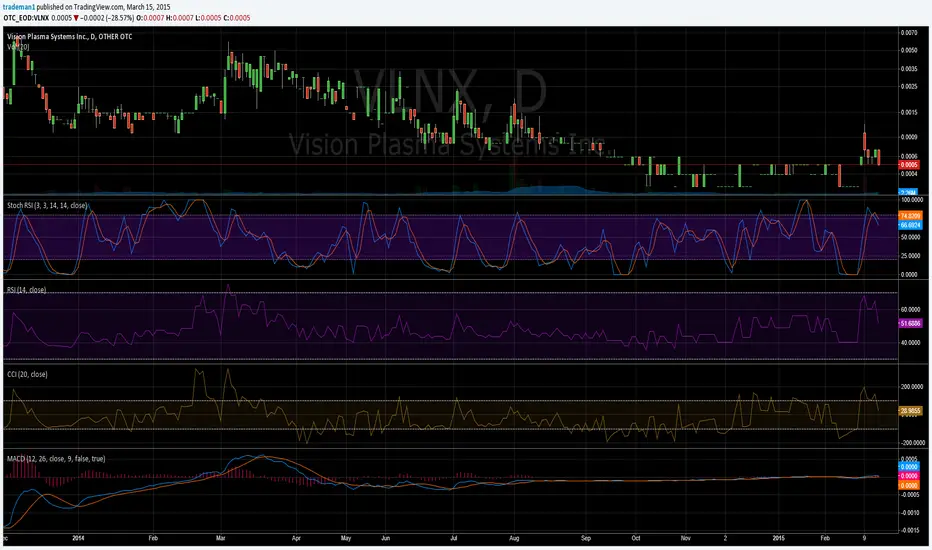Click 0.0050 on the price axis
Screen dimensions: 932x550
[x=909, y=50]
